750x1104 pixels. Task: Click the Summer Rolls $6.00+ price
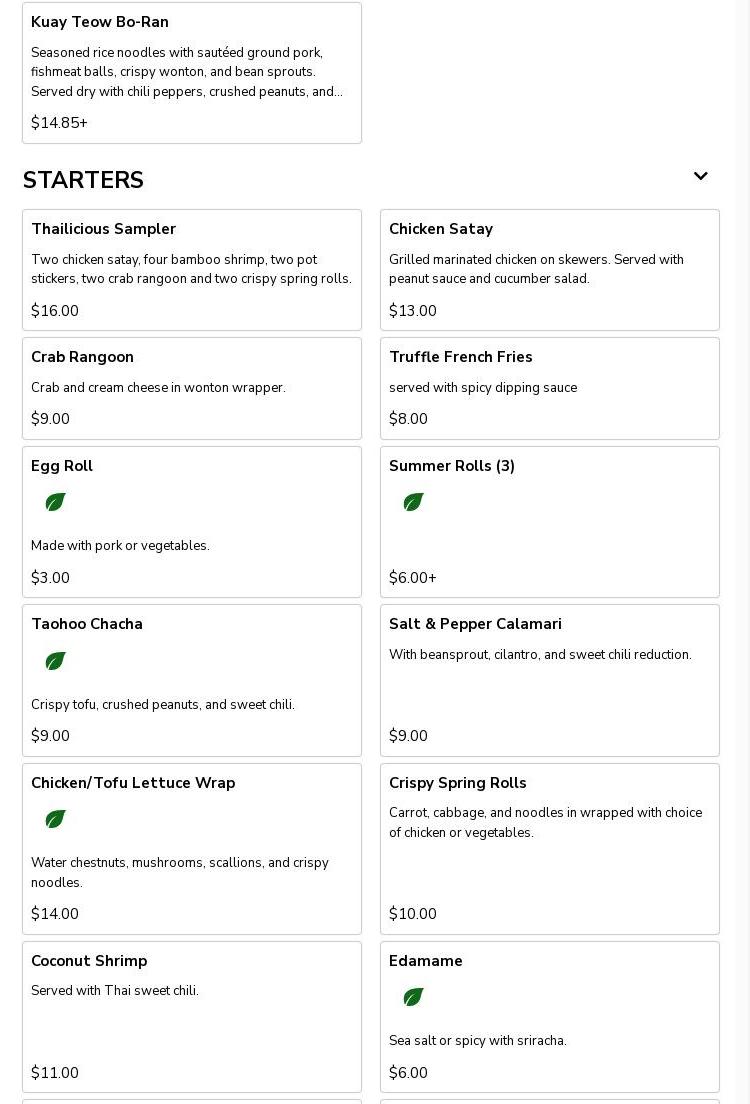pyautogui.click(x=412, y=578)
